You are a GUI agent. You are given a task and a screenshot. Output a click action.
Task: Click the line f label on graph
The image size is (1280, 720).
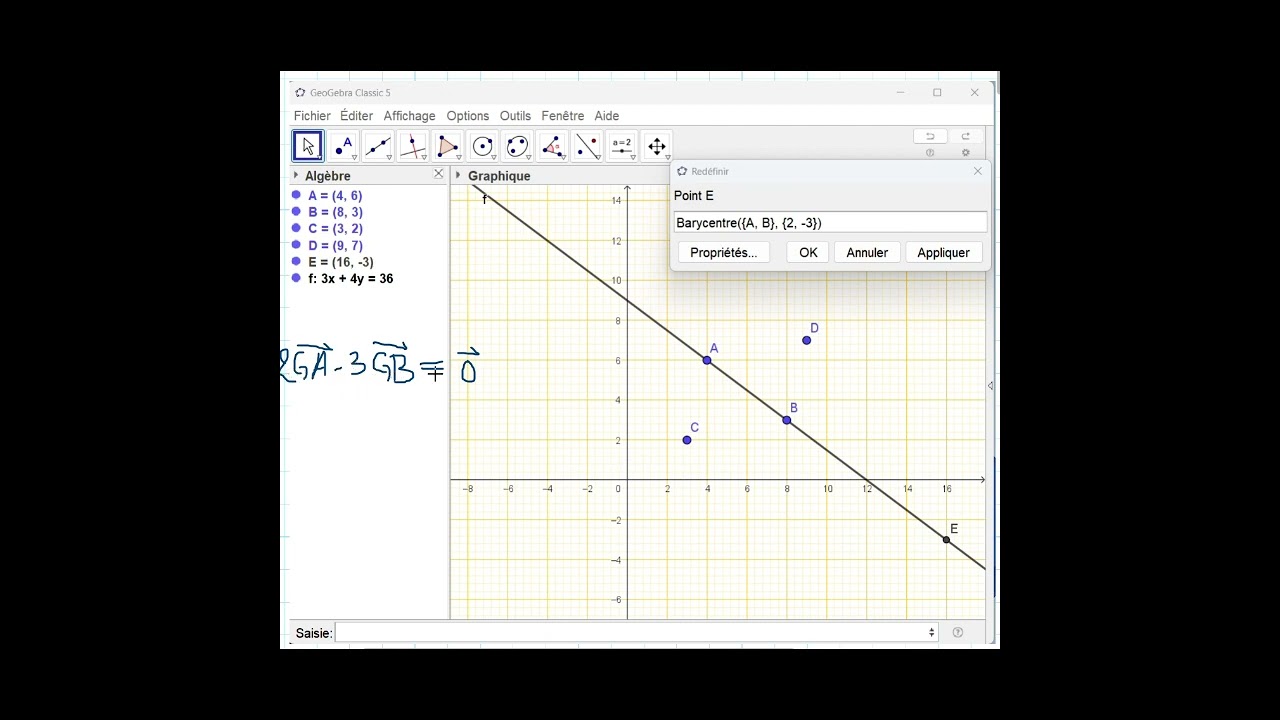click(485, 200)
